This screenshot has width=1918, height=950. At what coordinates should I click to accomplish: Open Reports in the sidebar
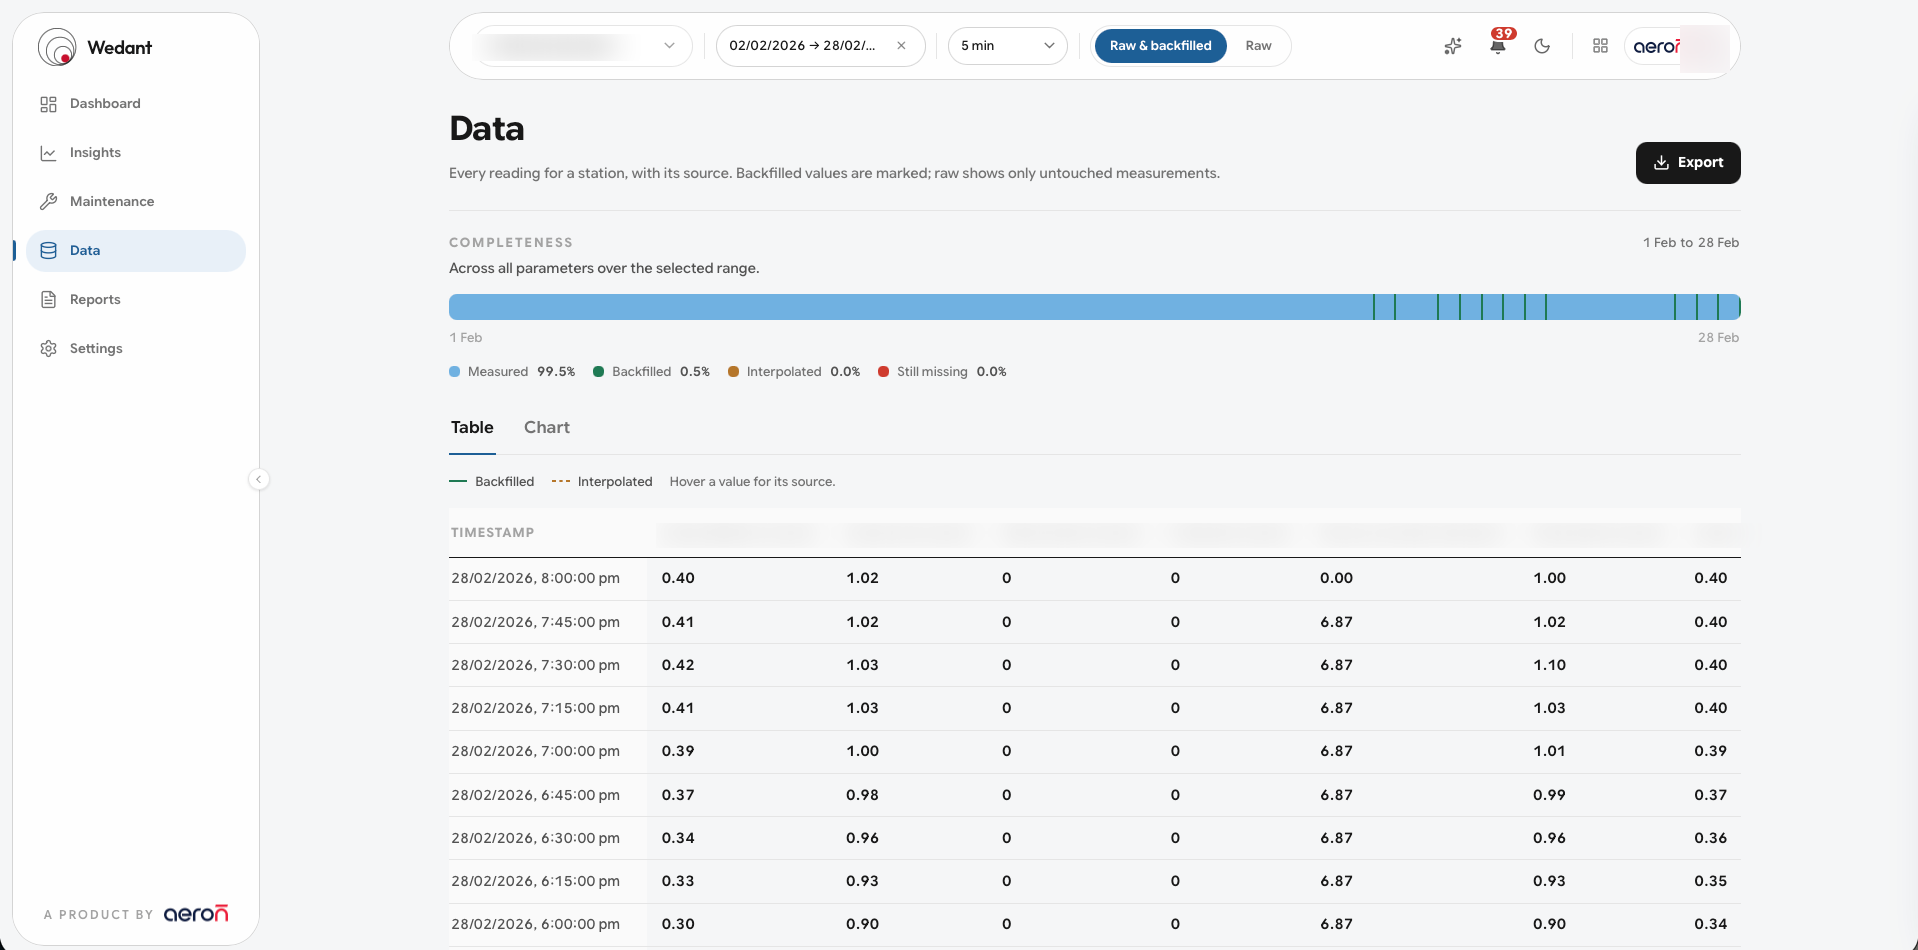coord(135,300)
